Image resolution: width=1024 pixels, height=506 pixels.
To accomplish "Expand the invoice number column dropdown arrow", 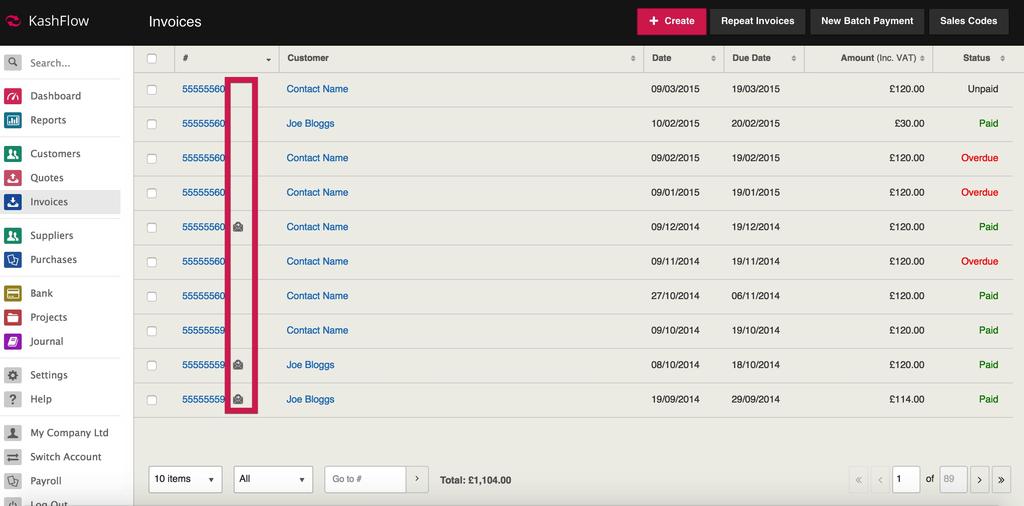I will click(268, 59).
